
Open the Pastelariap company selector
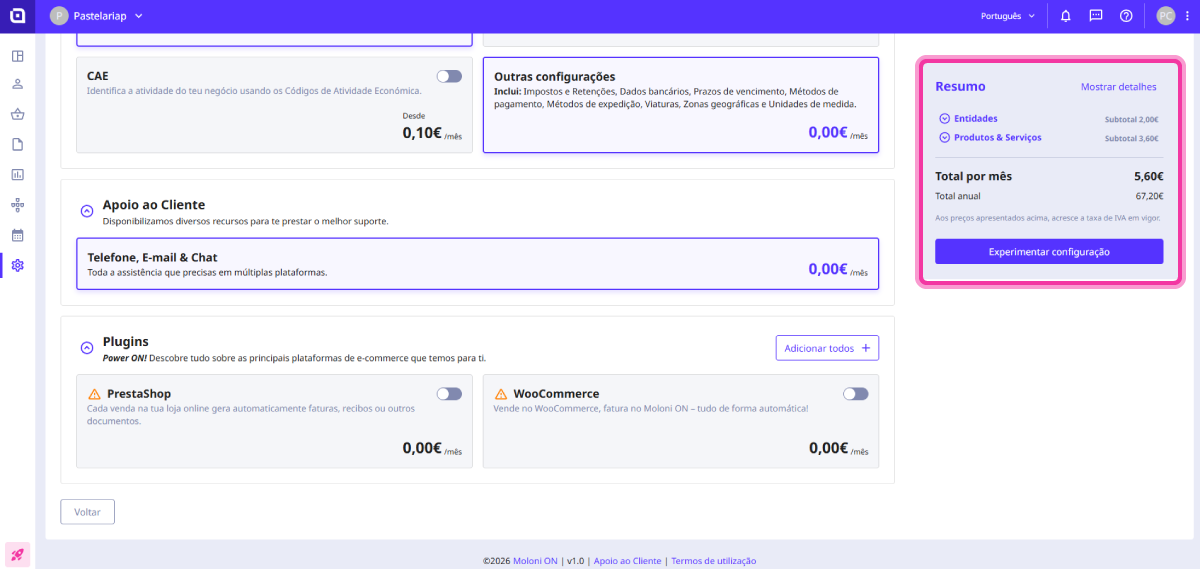(x=97, y=16)
